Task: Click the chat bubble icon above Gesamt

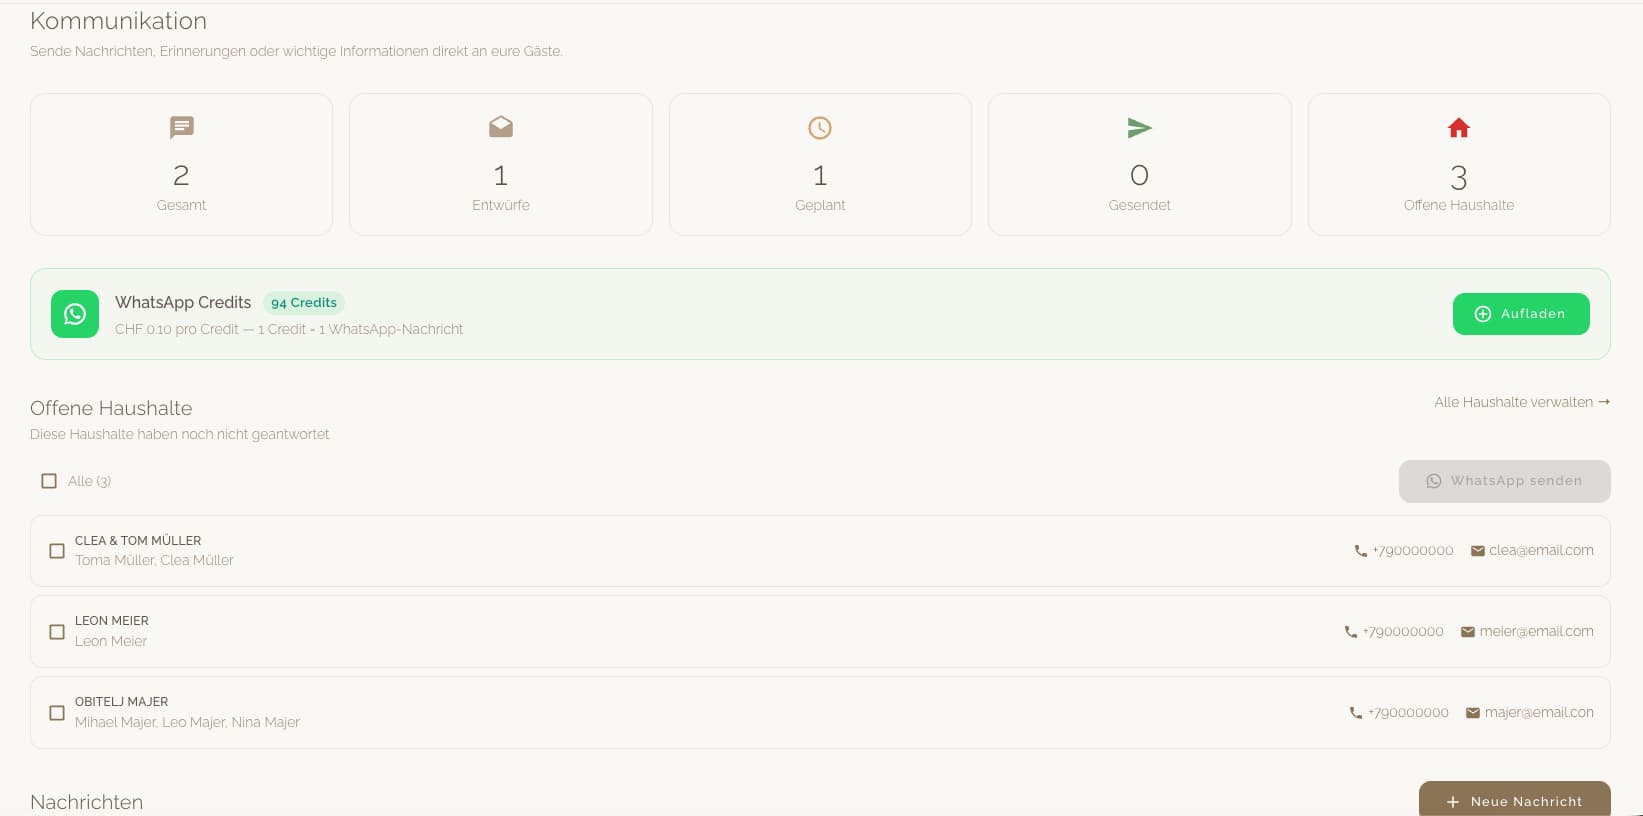Action: [181, 127]
